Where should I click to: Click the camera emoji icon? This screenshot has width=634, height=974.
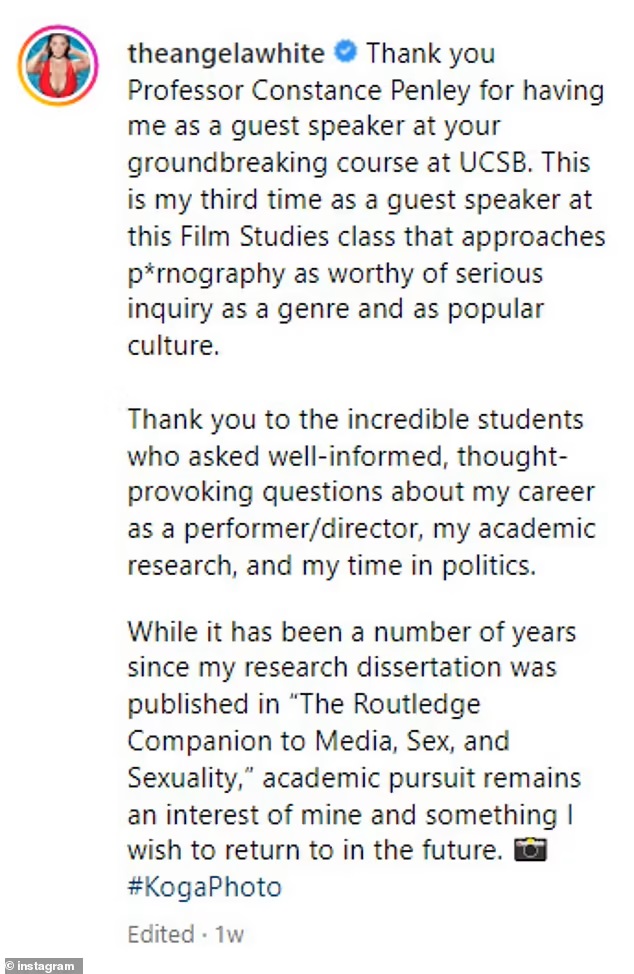pos(530,849)
